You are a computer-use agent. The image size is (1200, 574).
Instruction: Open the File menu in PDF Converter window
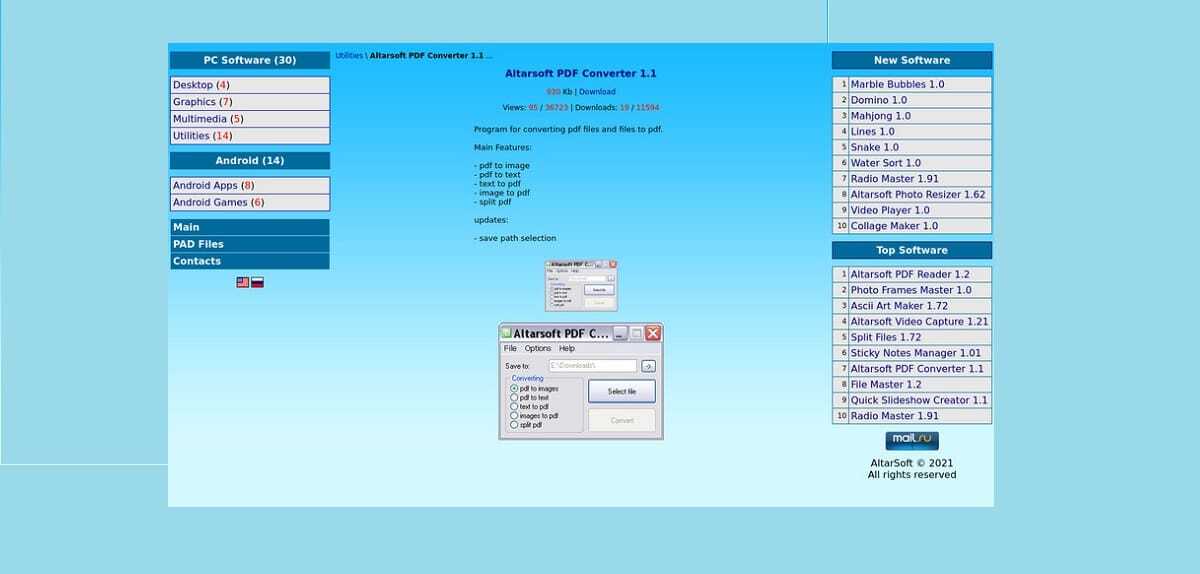coord(510,349)
